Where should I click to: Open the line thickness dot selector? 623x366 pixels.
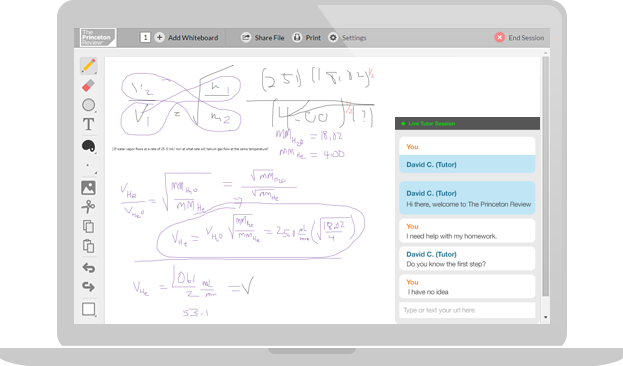tap(88, 166)
